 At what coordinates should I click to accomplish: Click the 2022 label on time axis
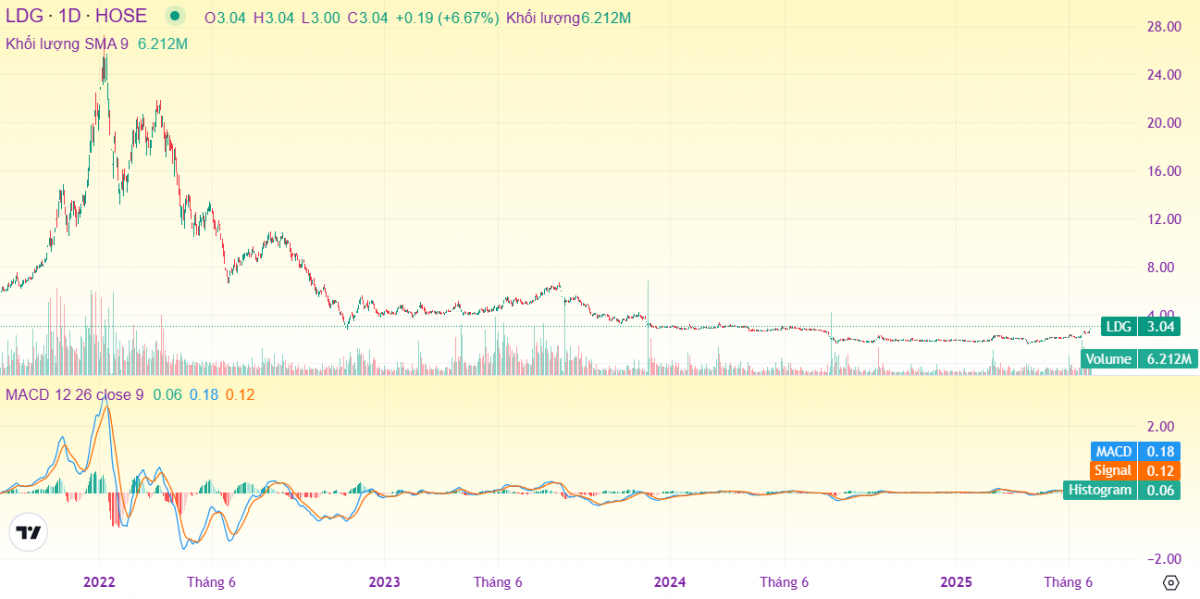(x=99, y=582)
